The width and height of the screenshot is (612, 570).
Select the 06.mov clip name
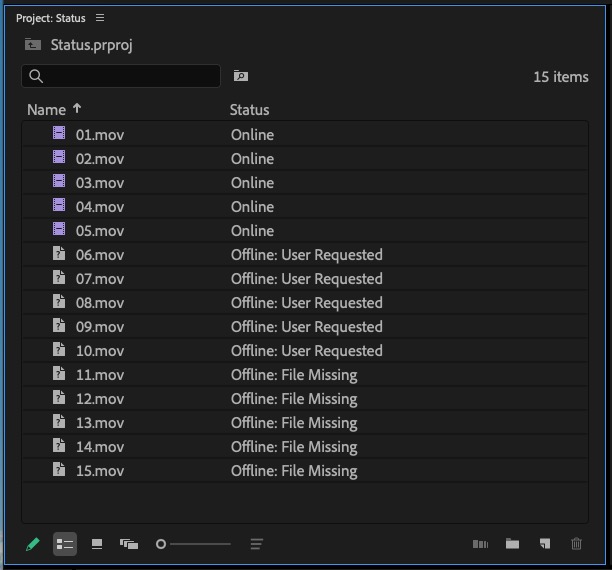click(100, 255)
